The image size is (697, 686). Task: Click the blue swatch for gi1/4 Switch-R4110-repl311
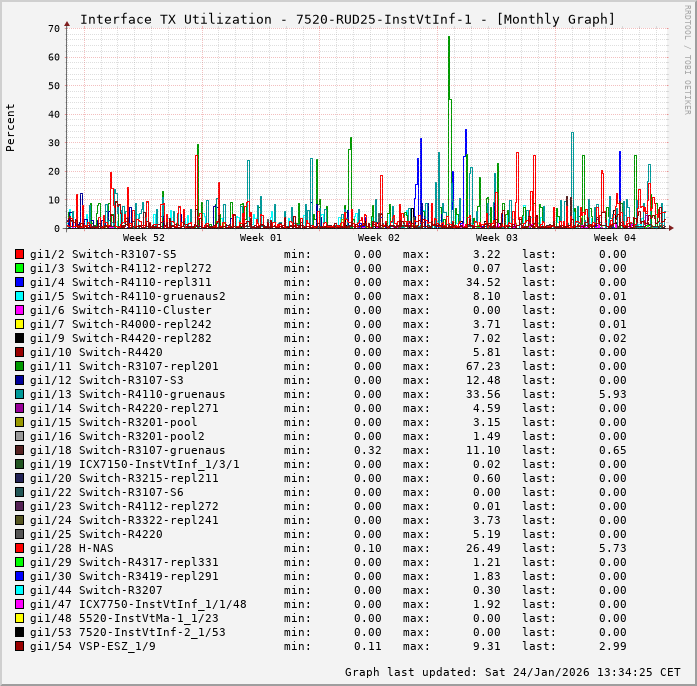pos(19,282)
